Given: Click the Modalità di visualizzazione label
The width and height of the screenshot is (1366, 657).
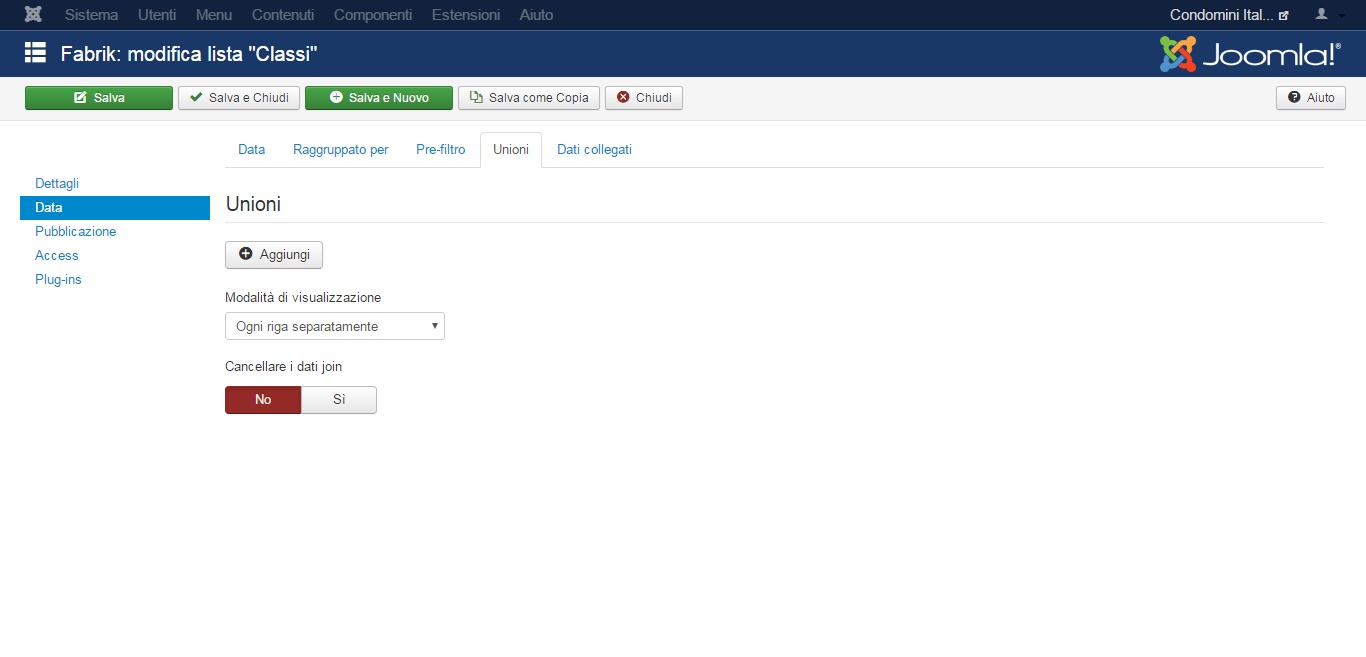Looking at the screenshot, I should pos(303,297).
